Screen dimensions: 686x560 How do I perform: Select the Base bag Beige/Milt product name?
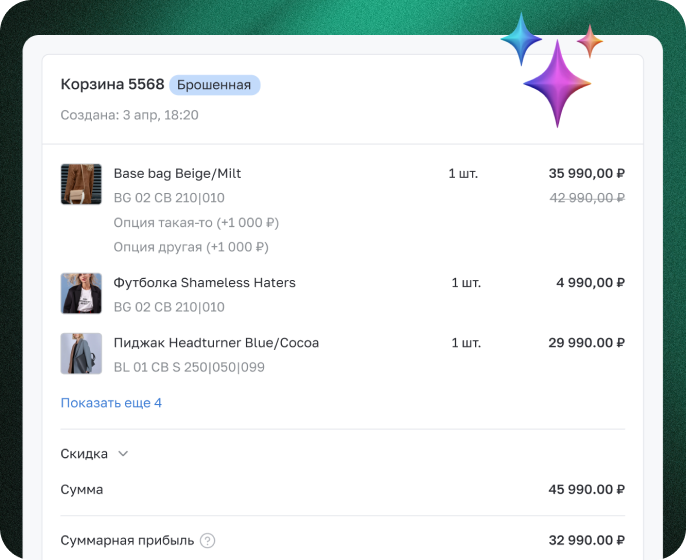177,173
